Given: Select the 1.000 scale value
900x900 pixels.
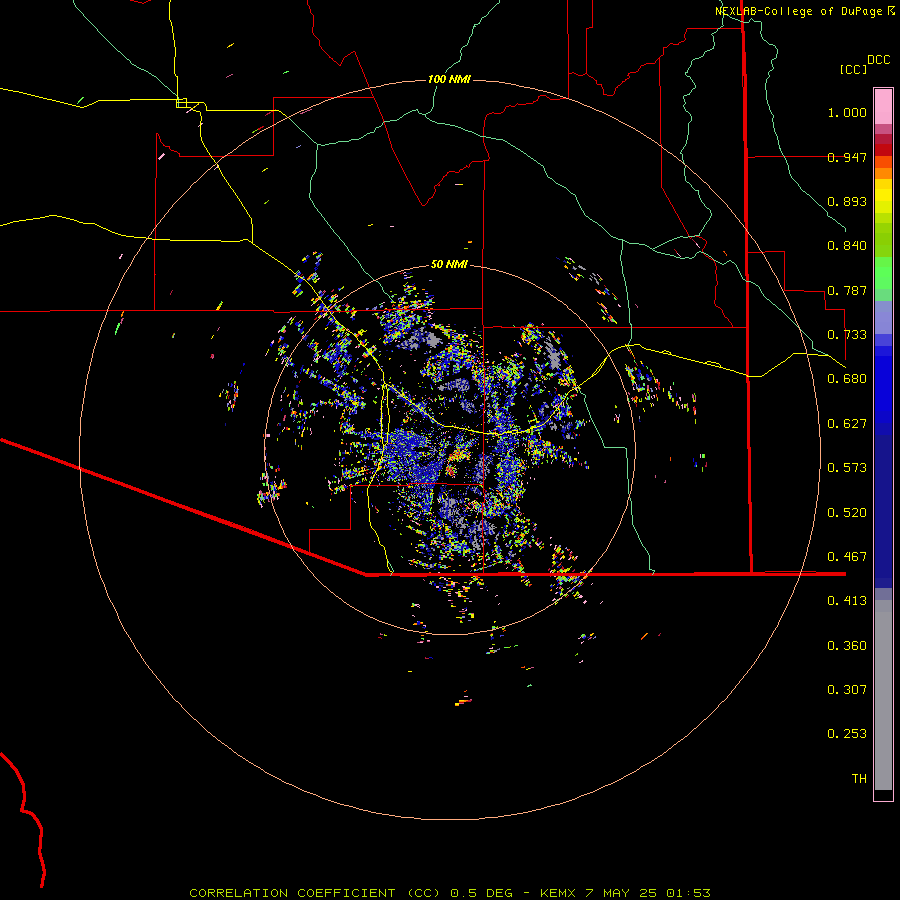Looking at the screenshot, I should [847, 112].
